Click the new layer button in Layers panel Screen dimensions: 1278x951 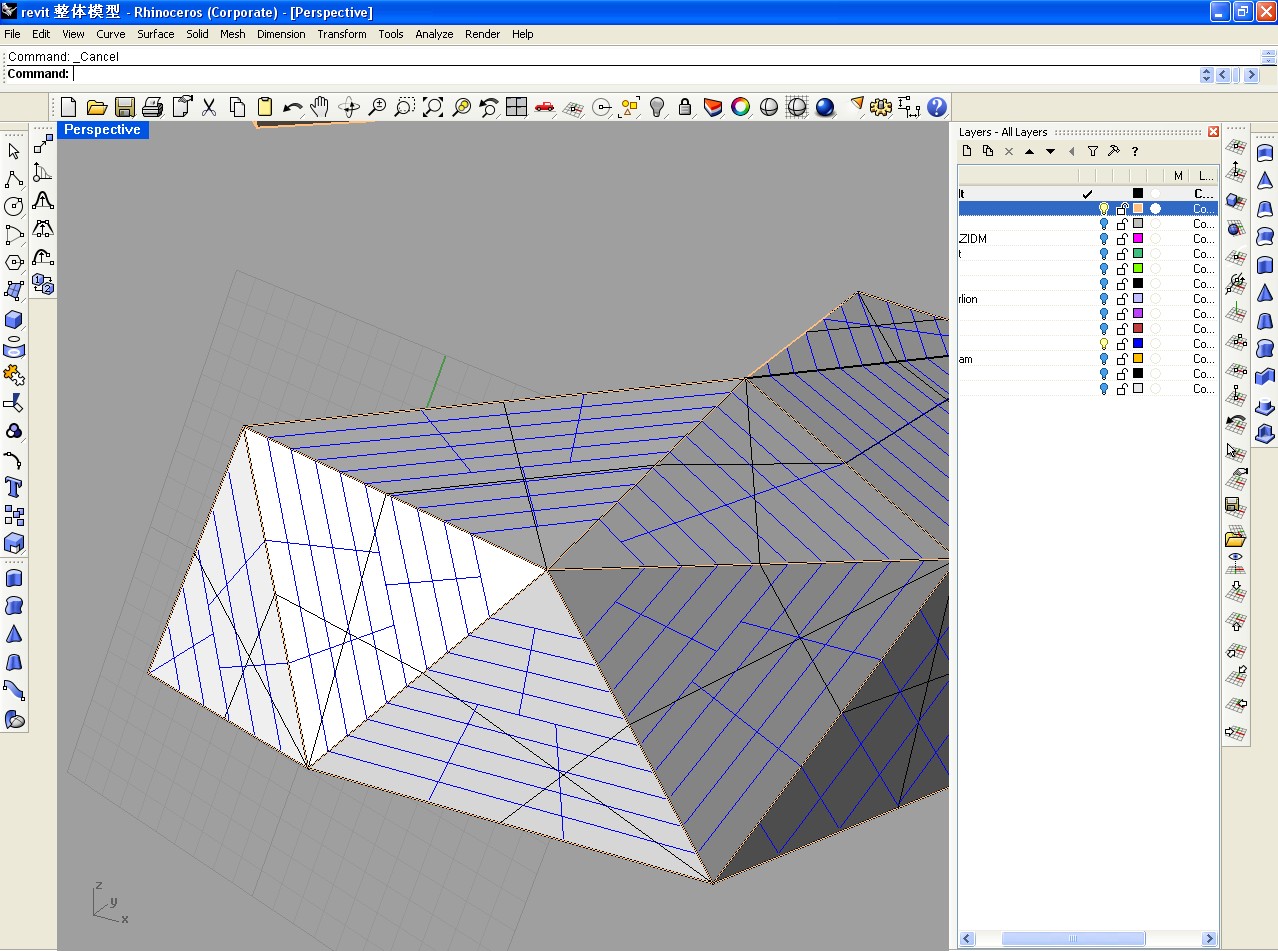point(967,152)
